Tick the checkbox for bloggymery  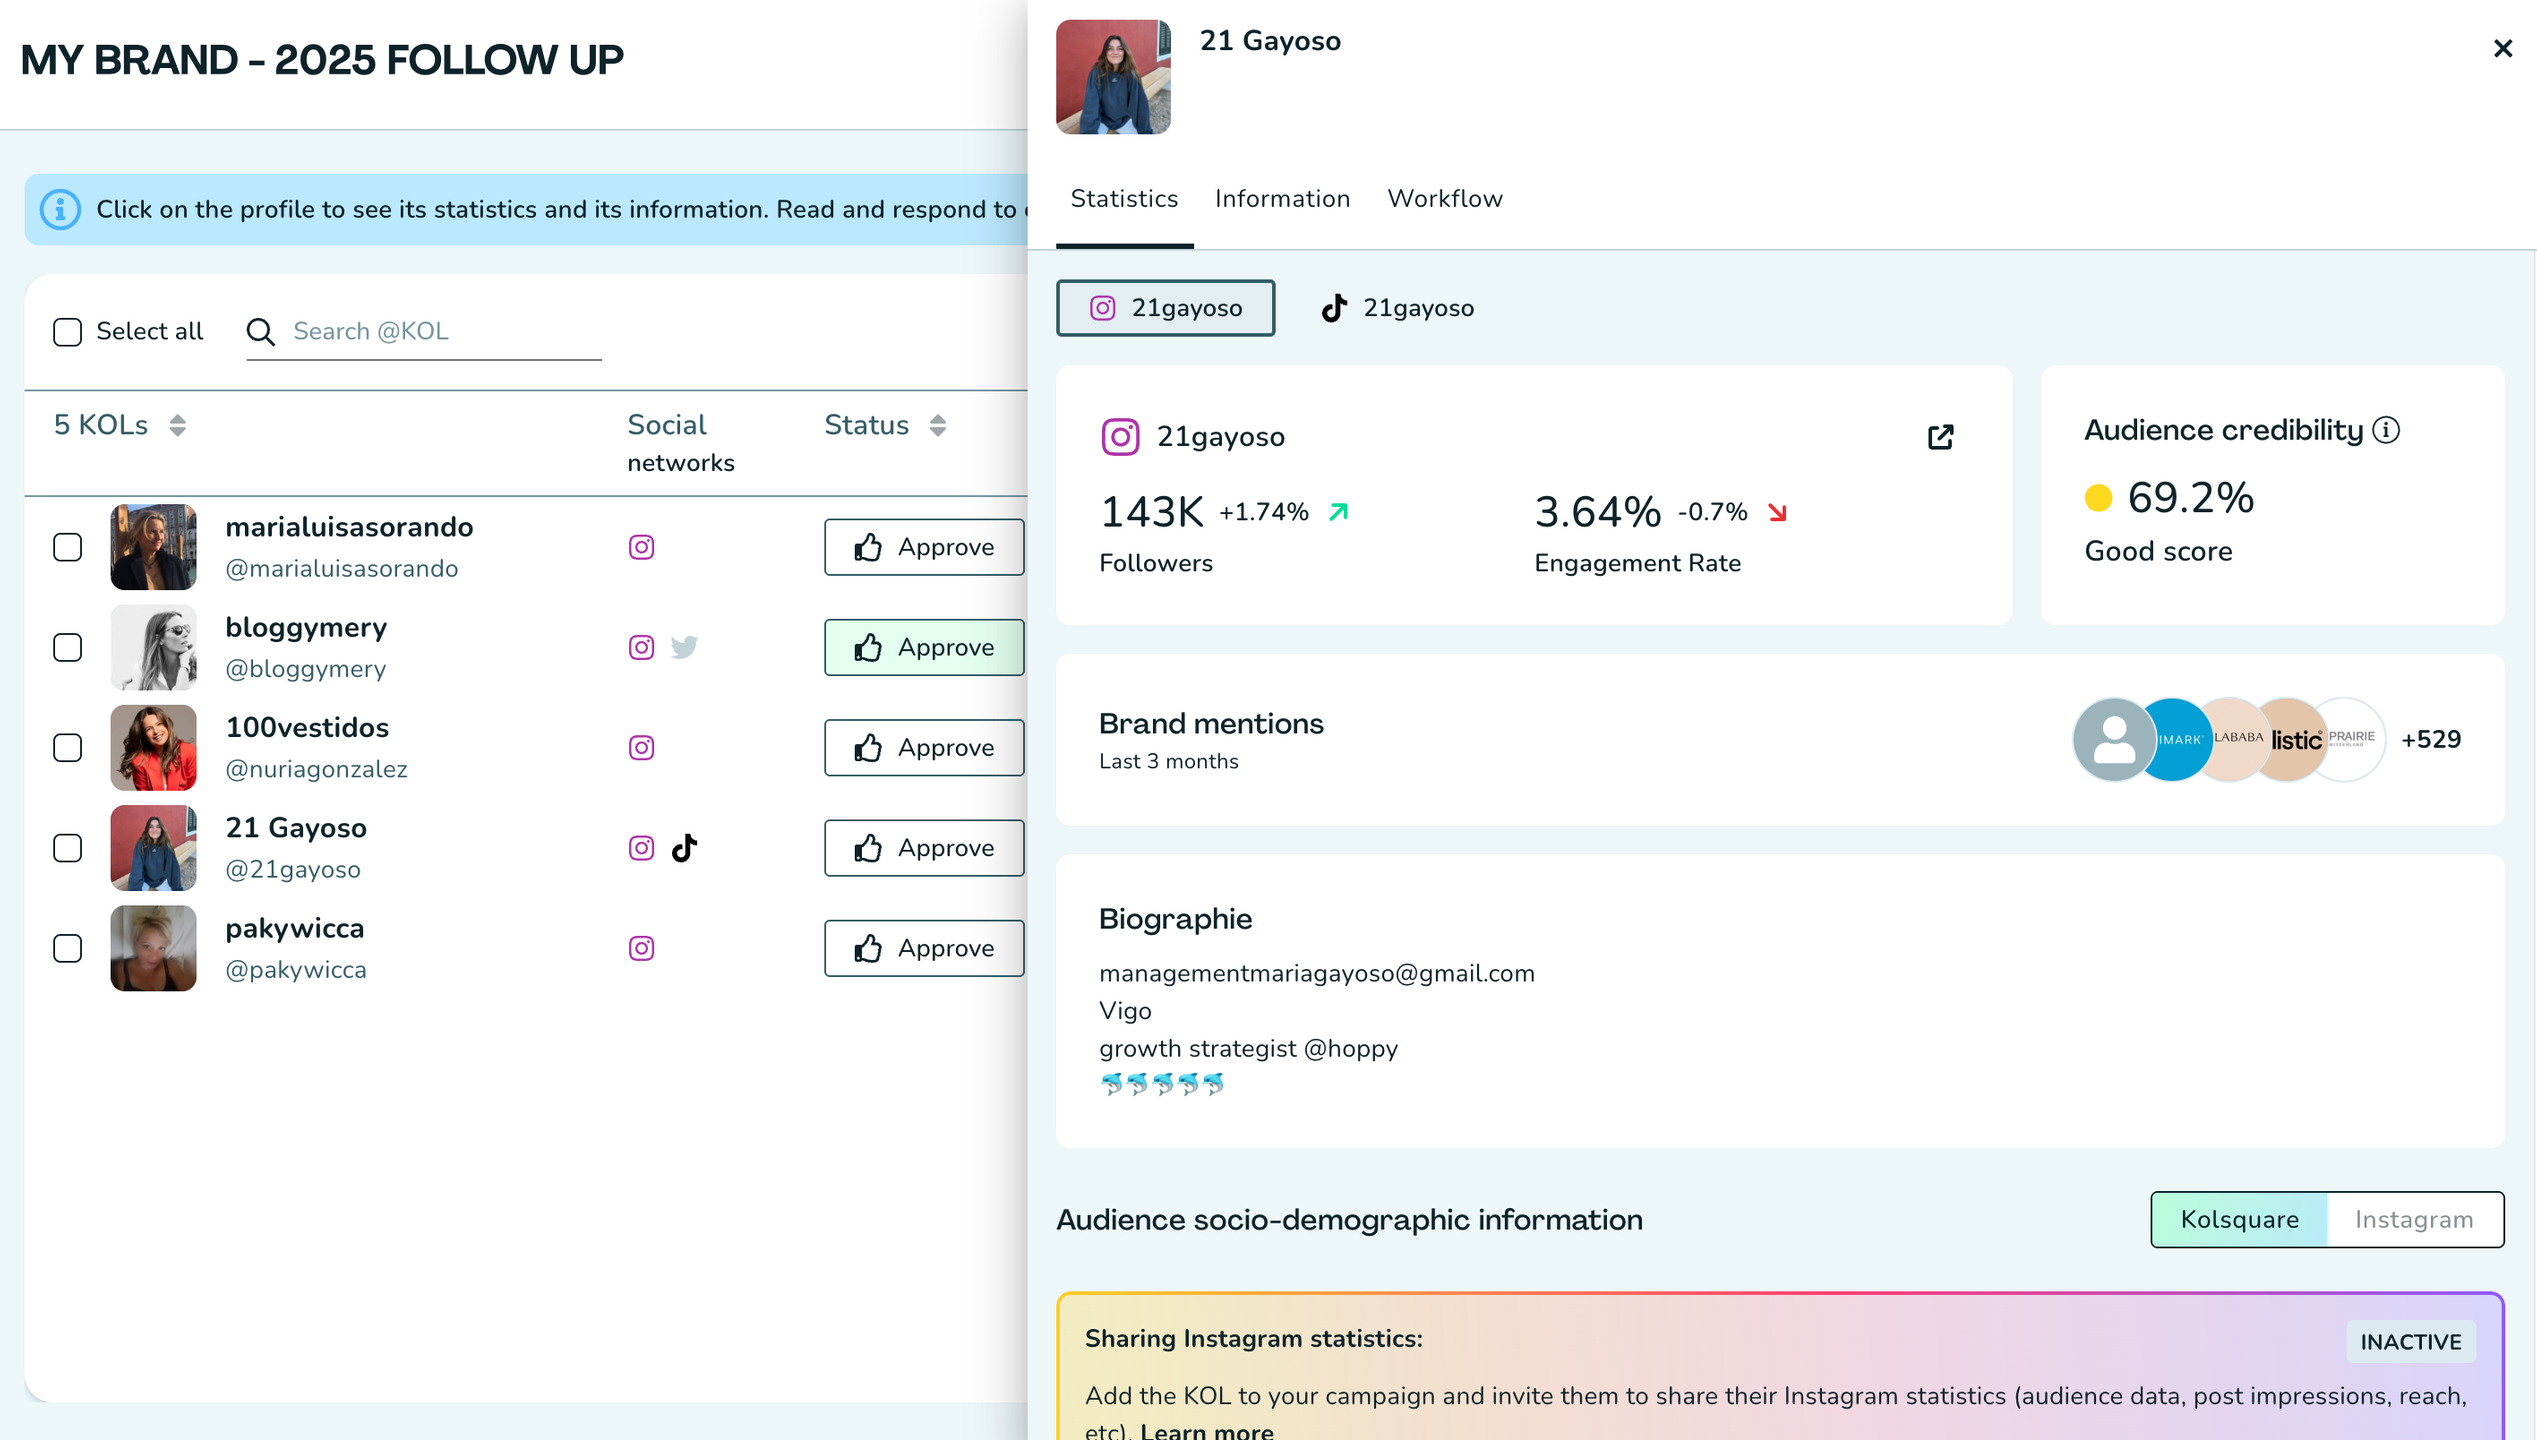(67, 647)
